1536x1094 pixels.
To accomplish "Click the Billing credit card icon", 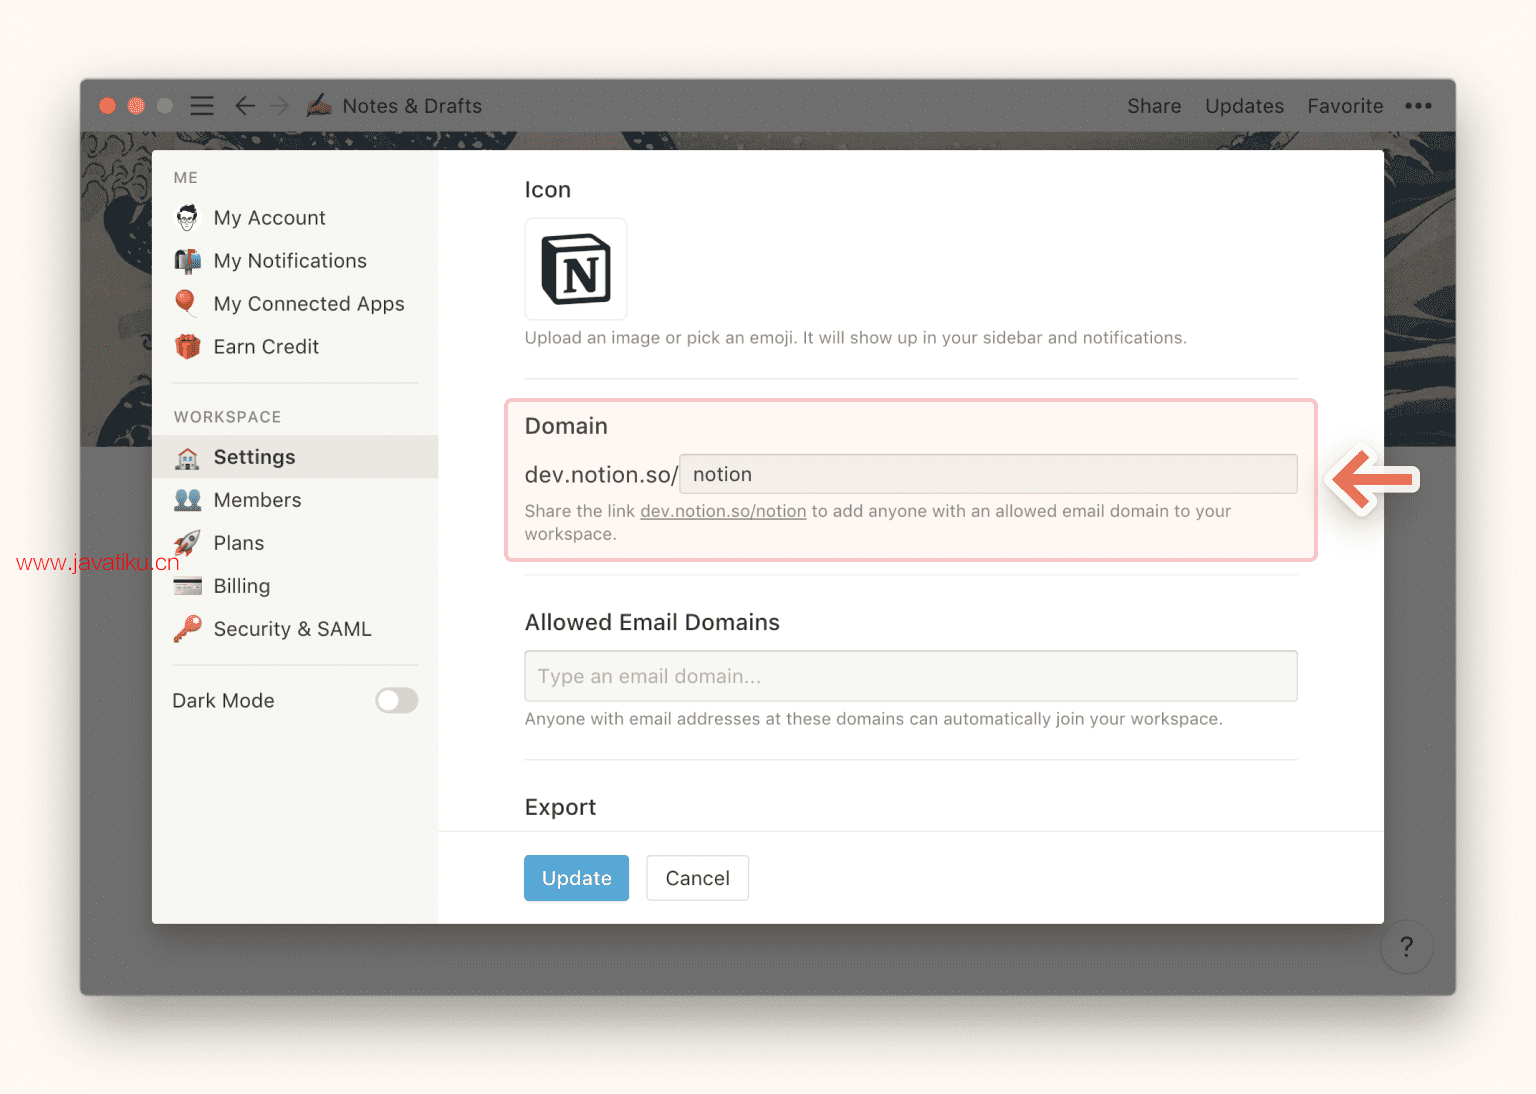I will pyautogui.click(x=187, y=586).
